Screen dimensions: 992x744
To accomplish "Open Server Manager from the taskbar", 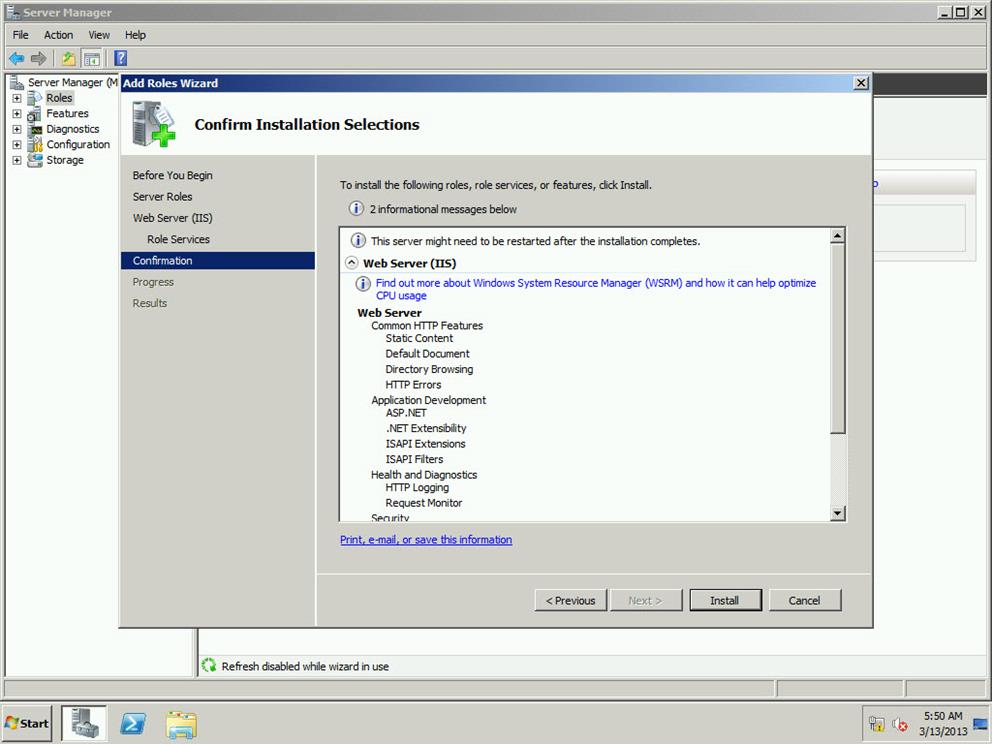I will pos(84,723).
